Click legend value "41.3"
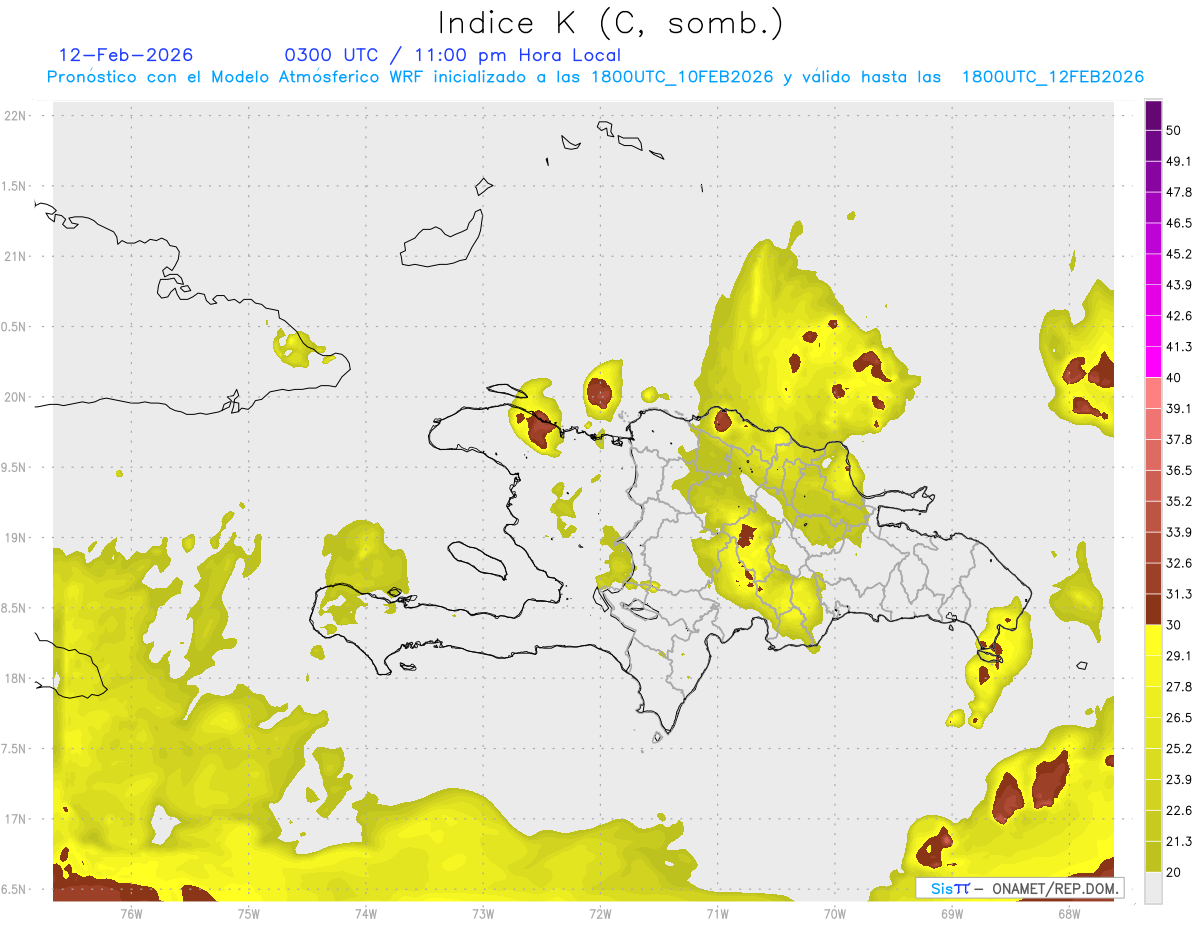Viewport: 1200px width, 927px height. (x=1179, y=347)
